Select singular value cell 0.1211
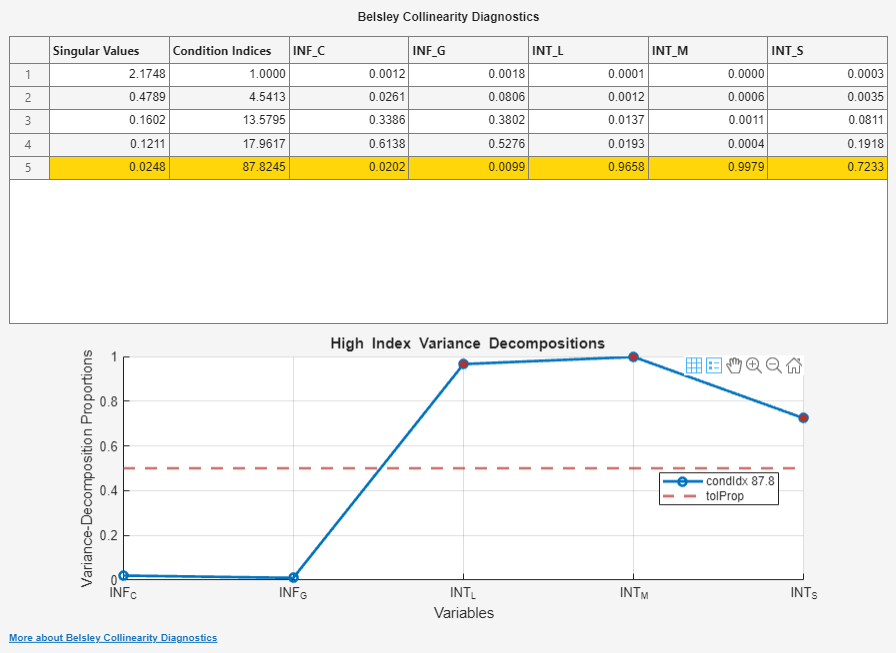This screenshot has height=653, width=896. (x=110, y=145)
